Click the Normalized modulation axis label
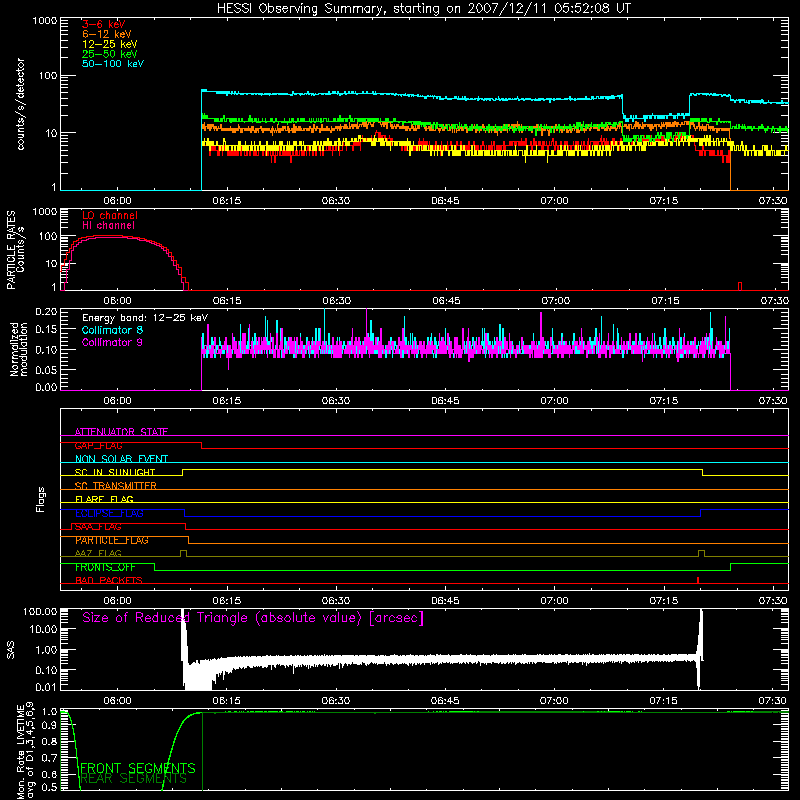This screenshot has height=800, width=800. coord(19,349)
